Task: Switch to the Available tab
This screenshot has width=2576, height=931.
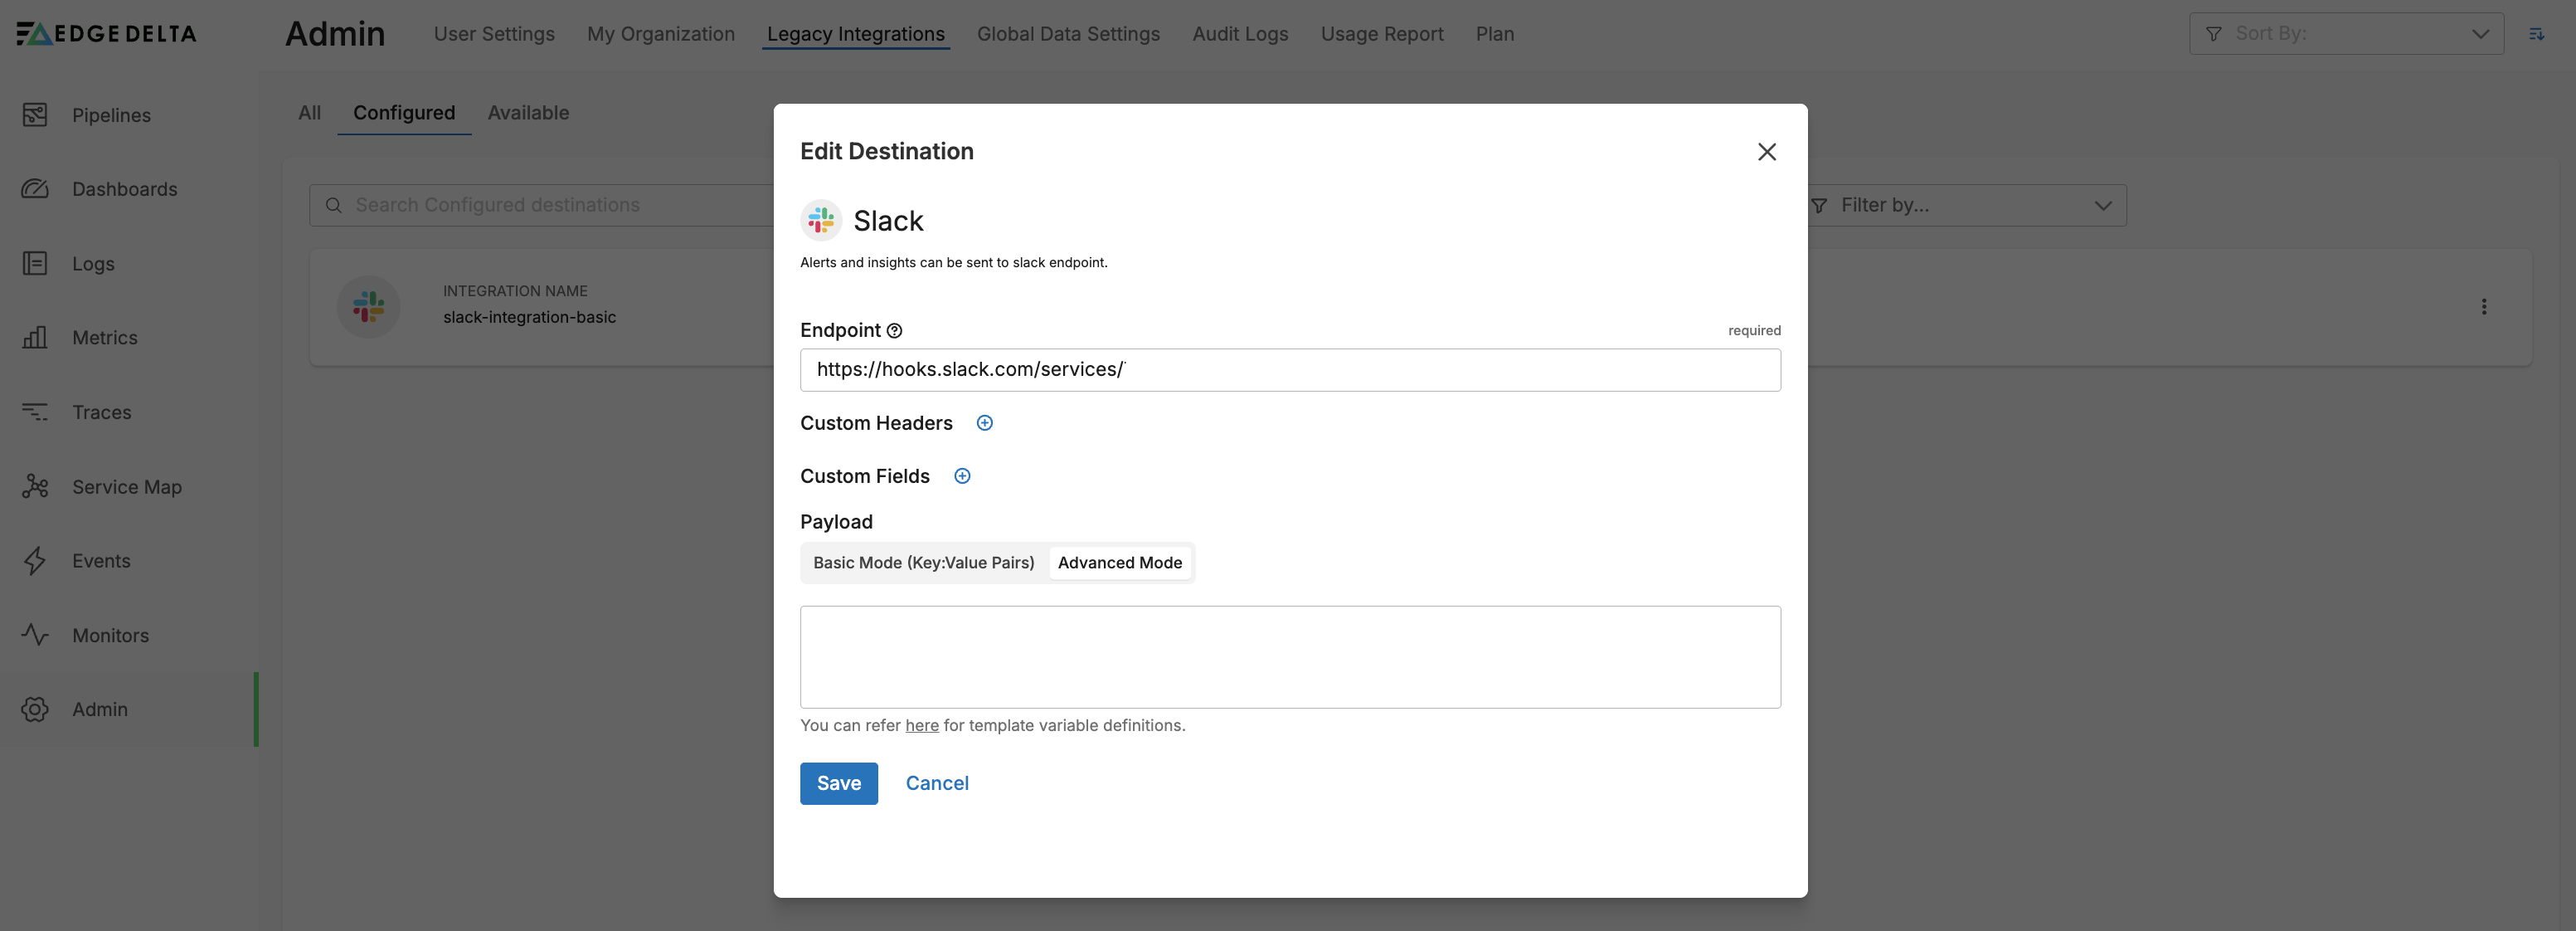Action: point(528,113)
